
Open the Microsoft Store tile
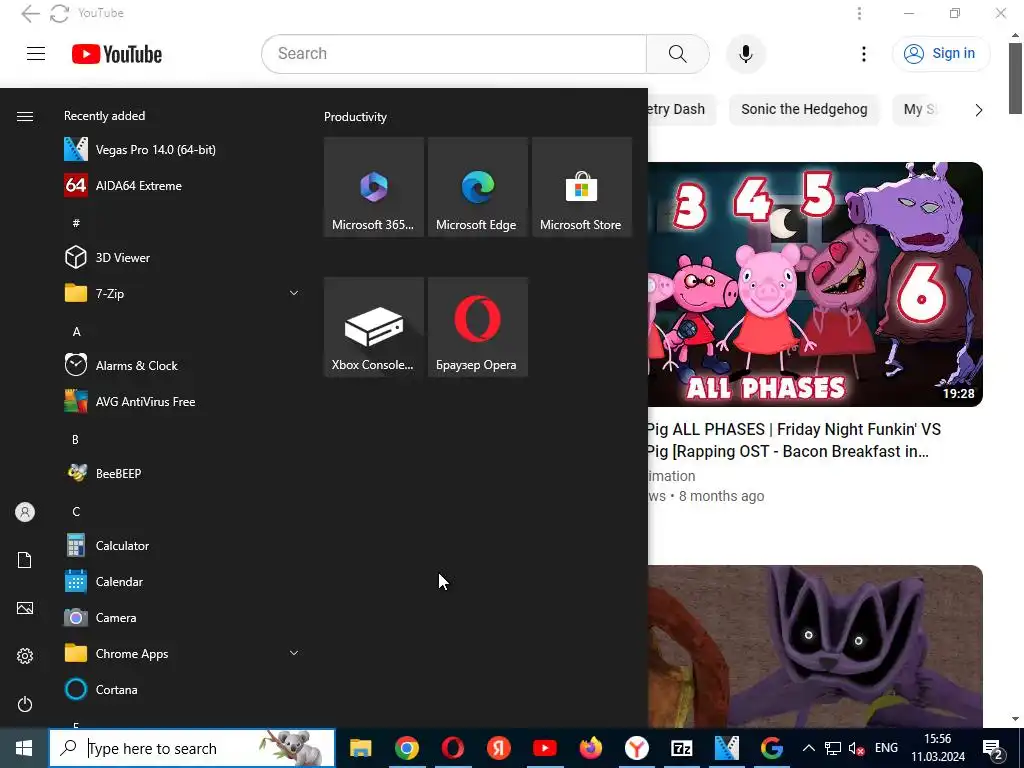tap(581, 187)
